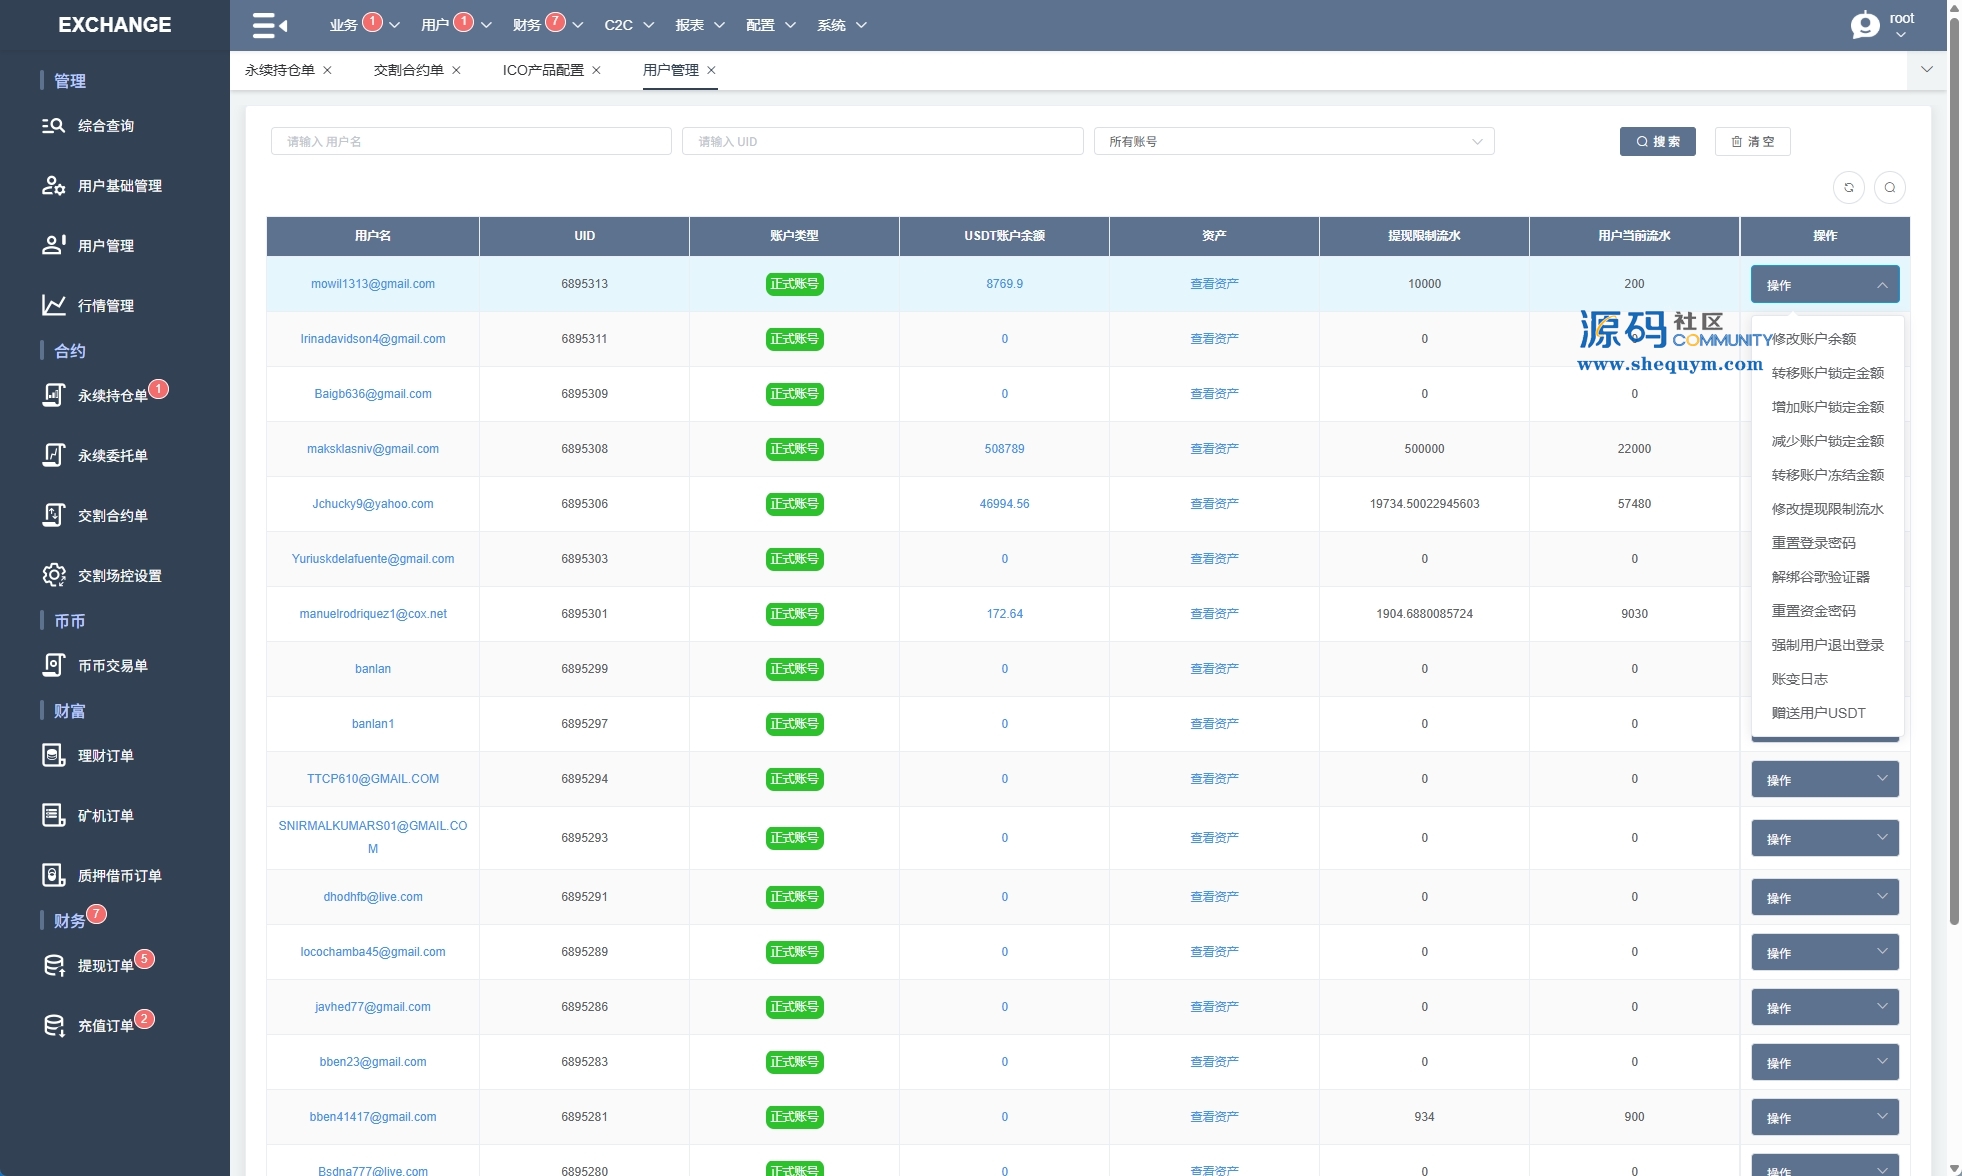Click the 交割场控设置 gear icon
Viewport: 1962px width, 1176px height.
point(53,575)
